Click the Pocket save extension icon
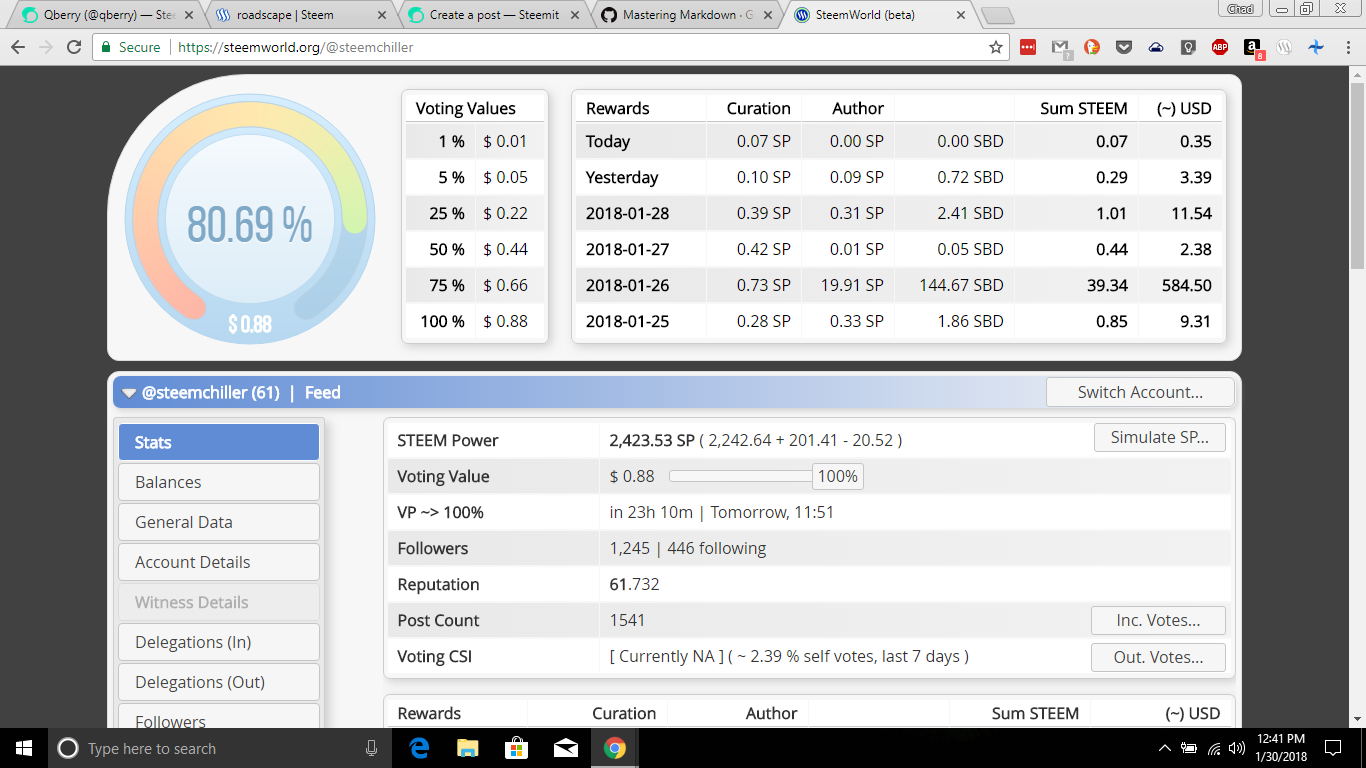Viewport: 1366px width, 768px height. point(1124,47)
